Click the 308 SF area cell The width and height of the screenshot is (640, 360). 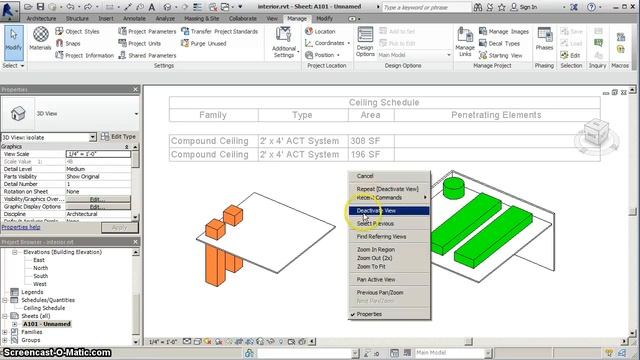(371, 141)
